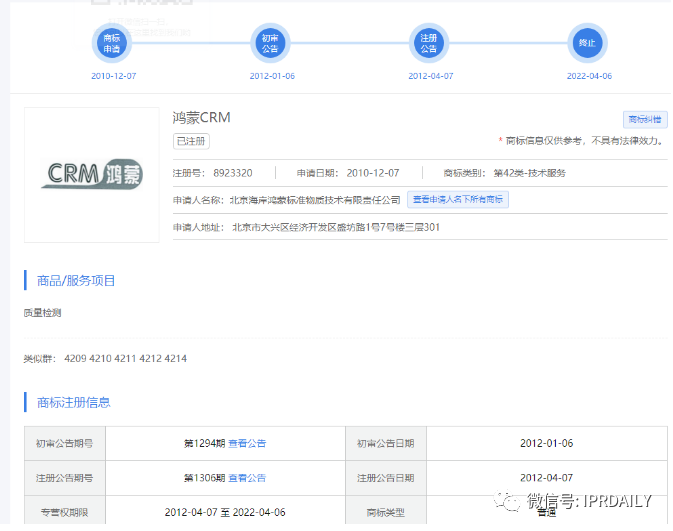Image resolution: width=673 pixels, height=531 pixels.
Task: Click the 商标纠错 button
Action: coord(645,119)
